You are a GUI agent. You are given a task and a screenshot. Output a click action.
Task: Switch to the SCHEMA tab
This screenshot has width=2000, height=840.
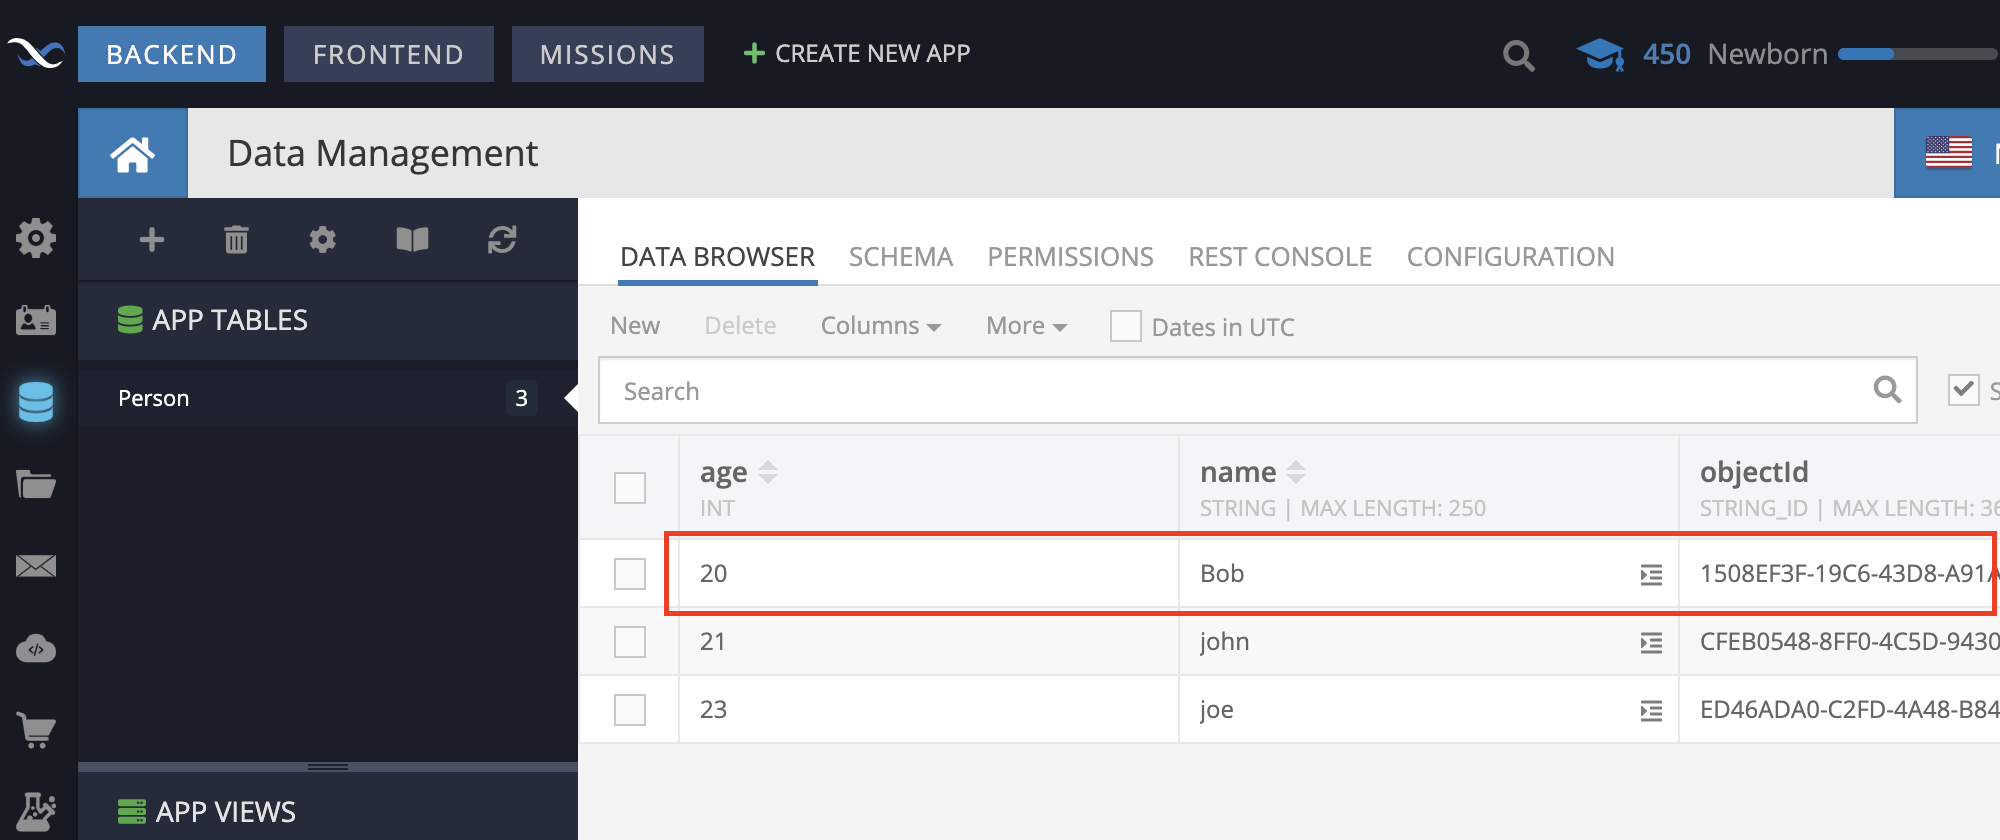901,257
